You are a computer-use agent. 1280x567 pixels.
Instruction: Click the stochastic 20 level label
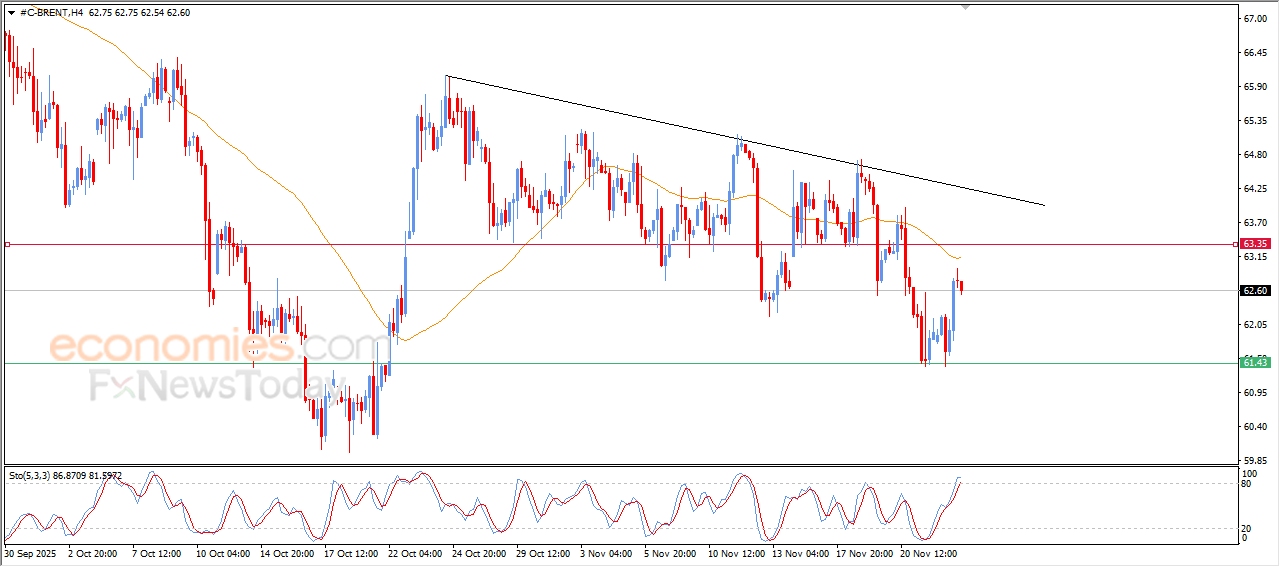[1246, 527]
